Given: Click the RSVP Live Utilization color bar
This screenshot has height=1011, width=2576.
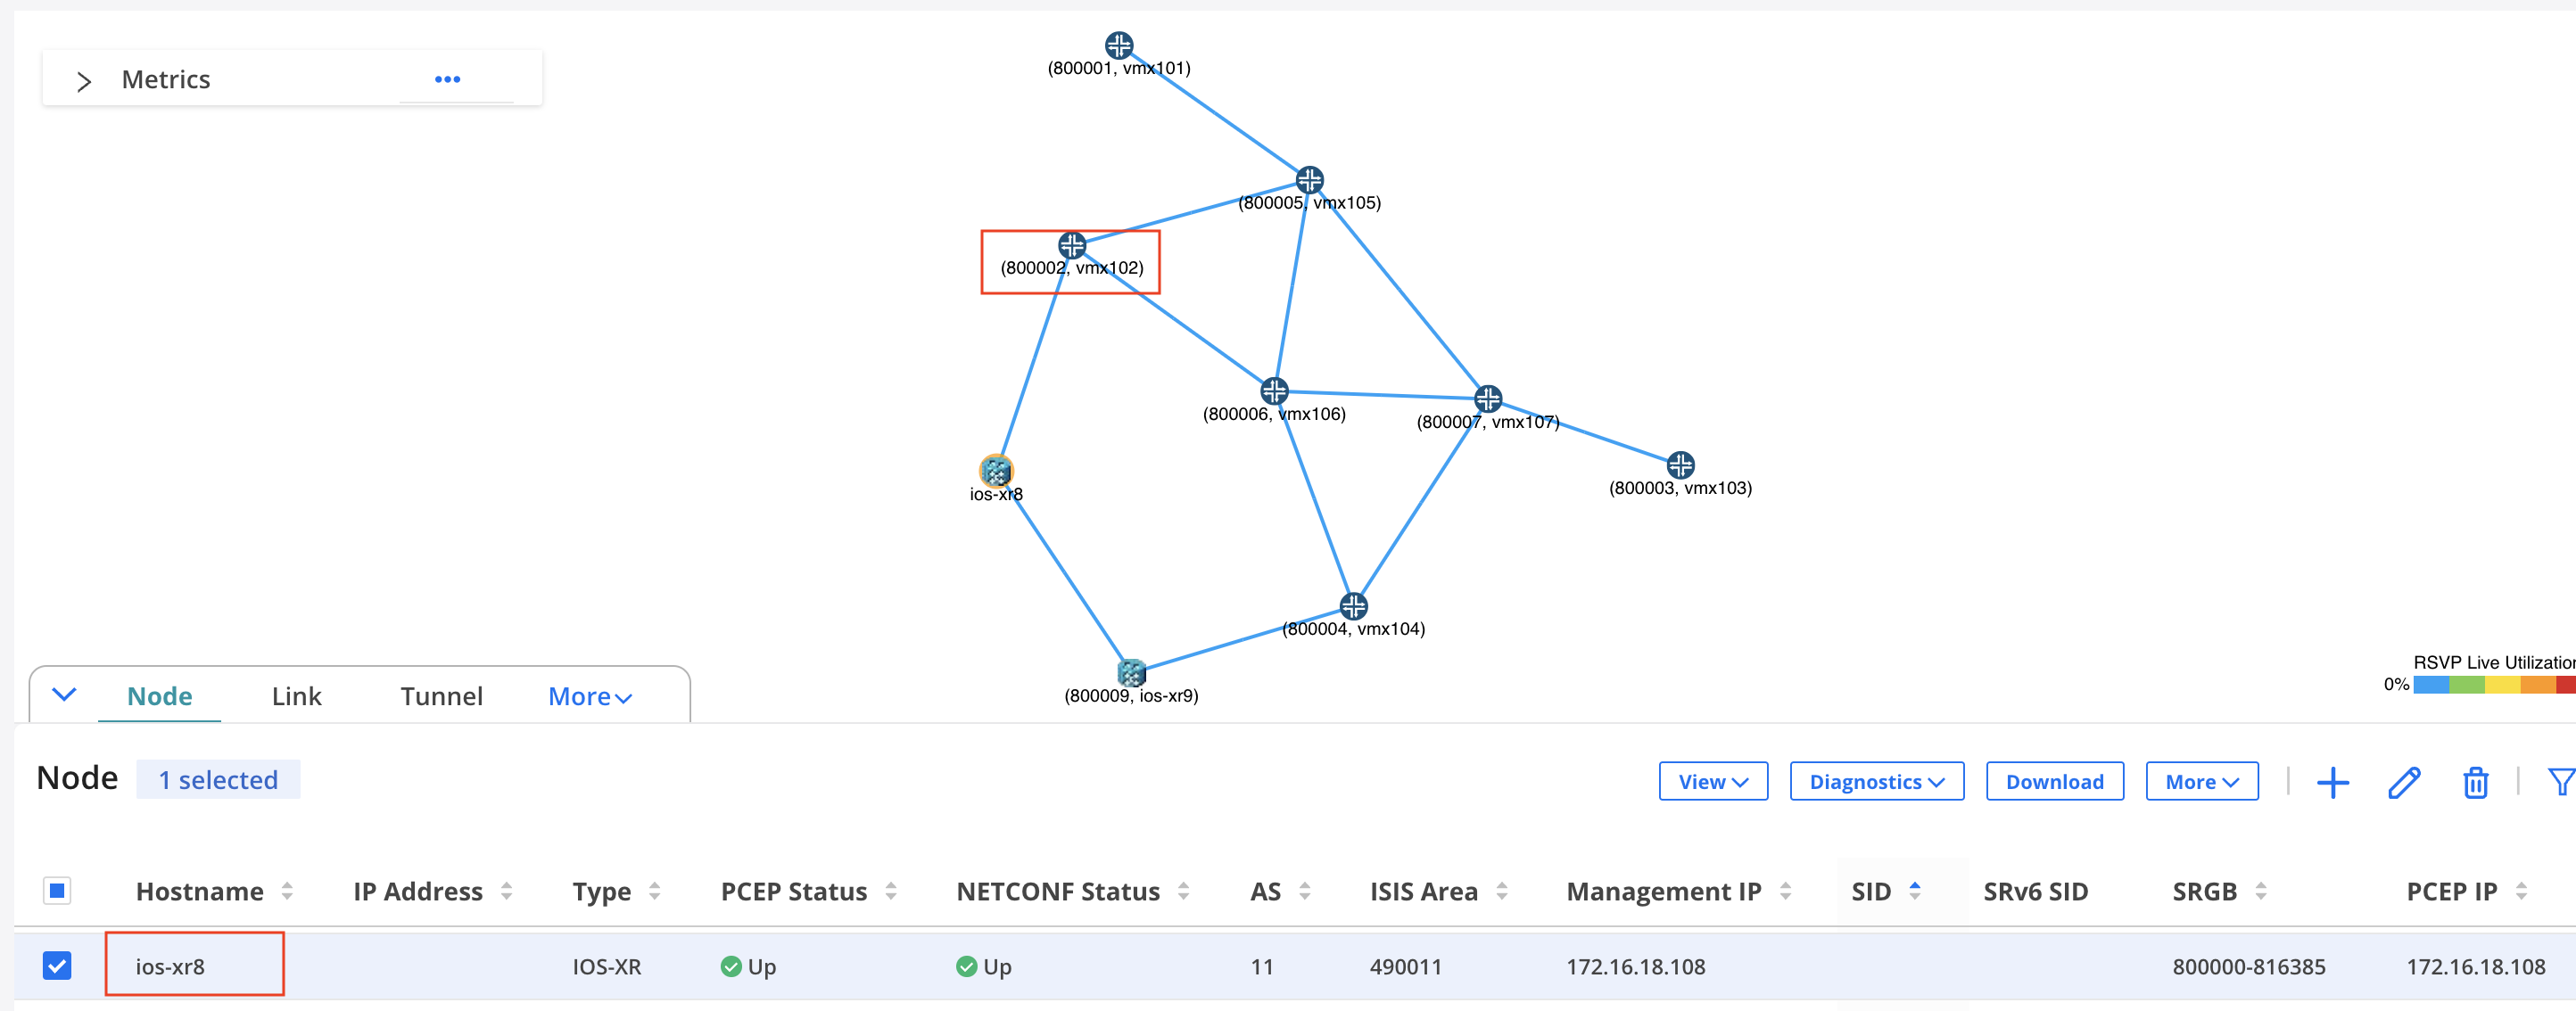Looking at the screenshot, I should coord(2493,685).
